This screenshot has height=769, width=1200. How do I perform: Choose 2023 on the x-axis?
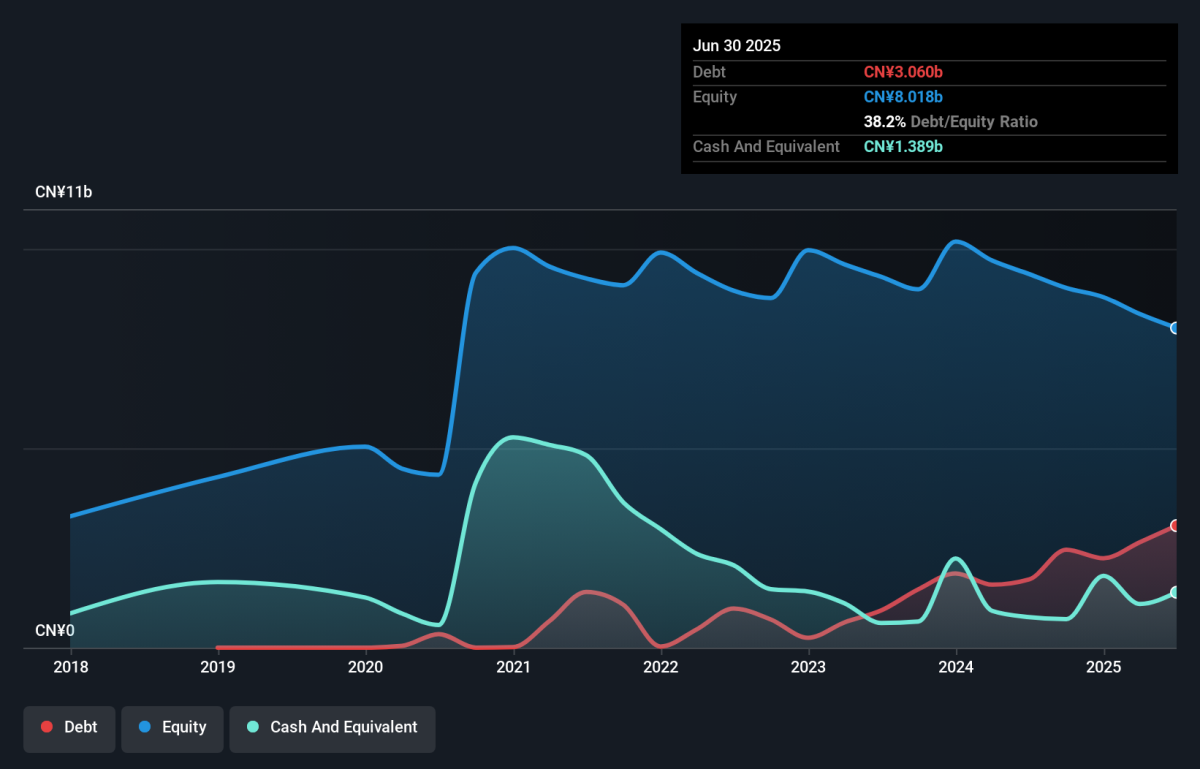pyautogui.click(x=808, y=667)
